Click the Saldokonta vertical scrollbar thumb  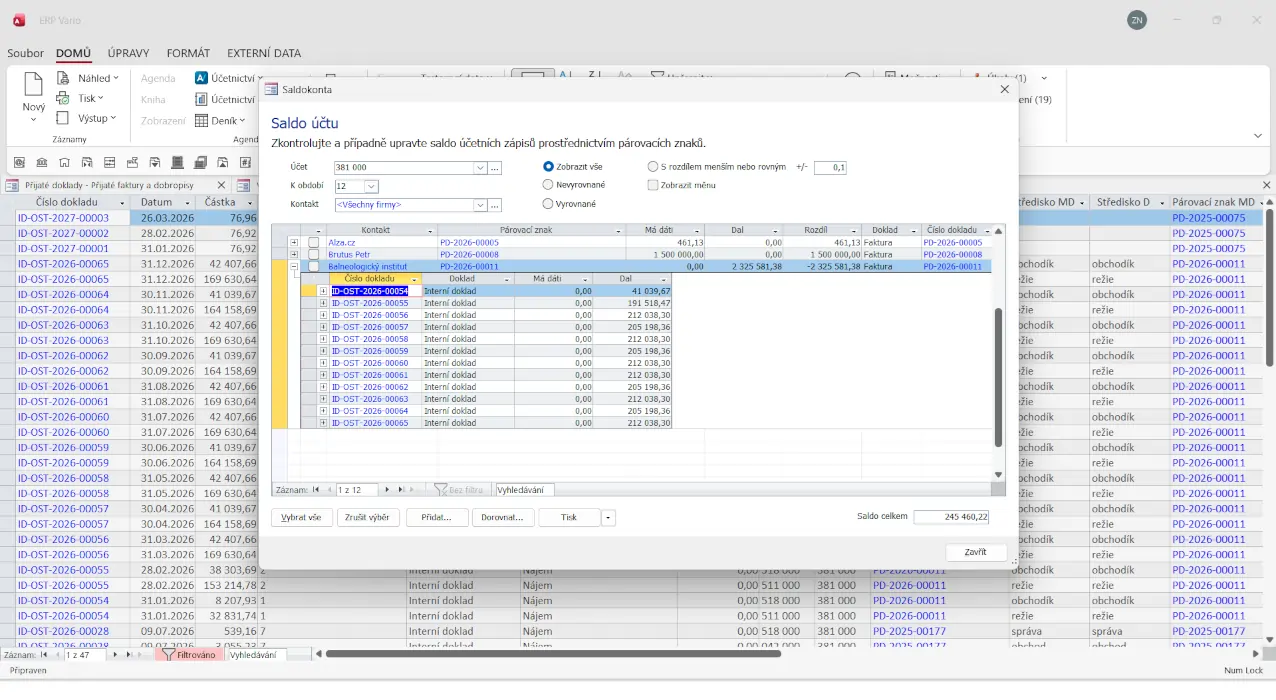[997, 377]
